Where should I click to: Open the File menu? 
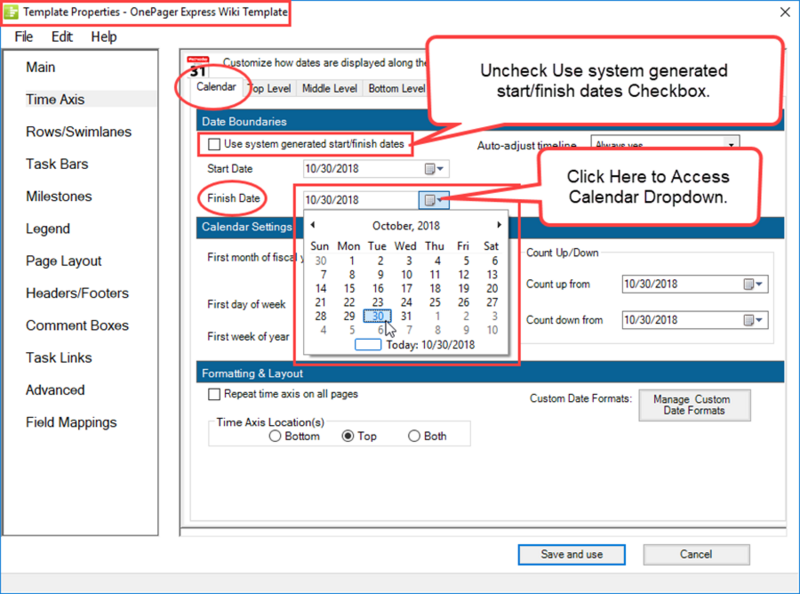[23, 37]
